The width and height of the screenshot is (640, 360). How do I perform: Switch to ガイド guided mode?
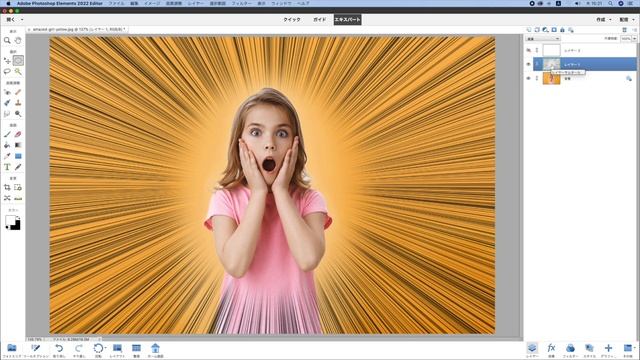coord(320,20)
